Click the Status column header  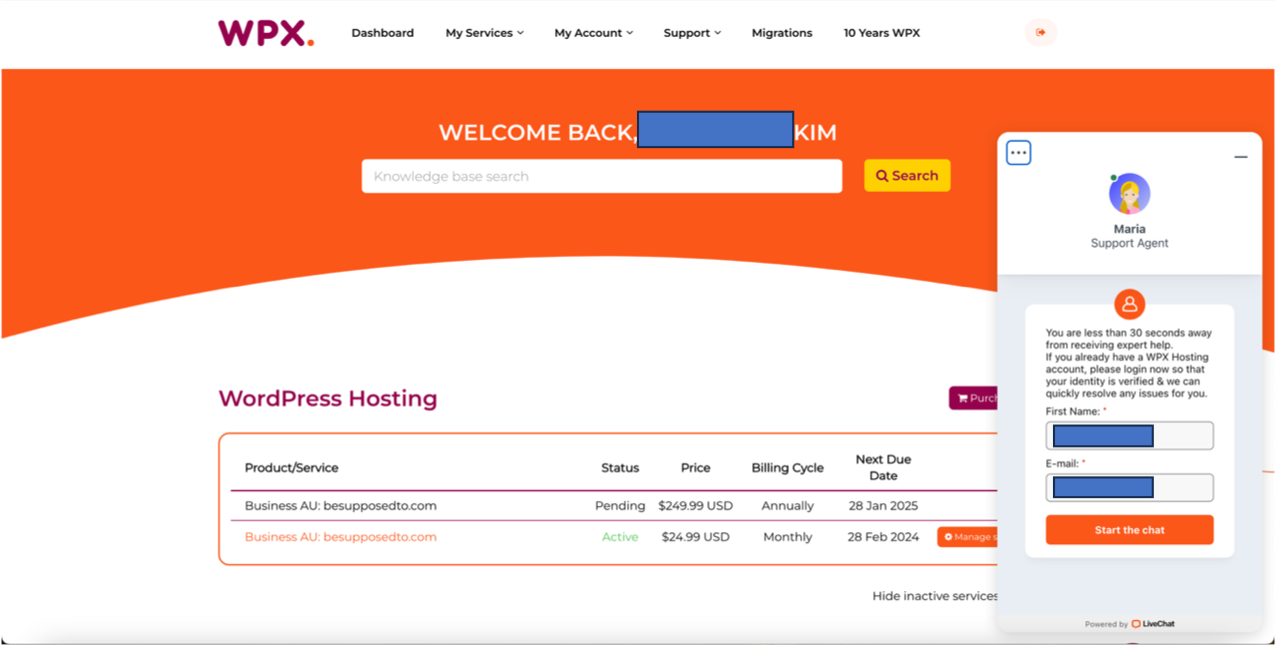coord(620,468)
